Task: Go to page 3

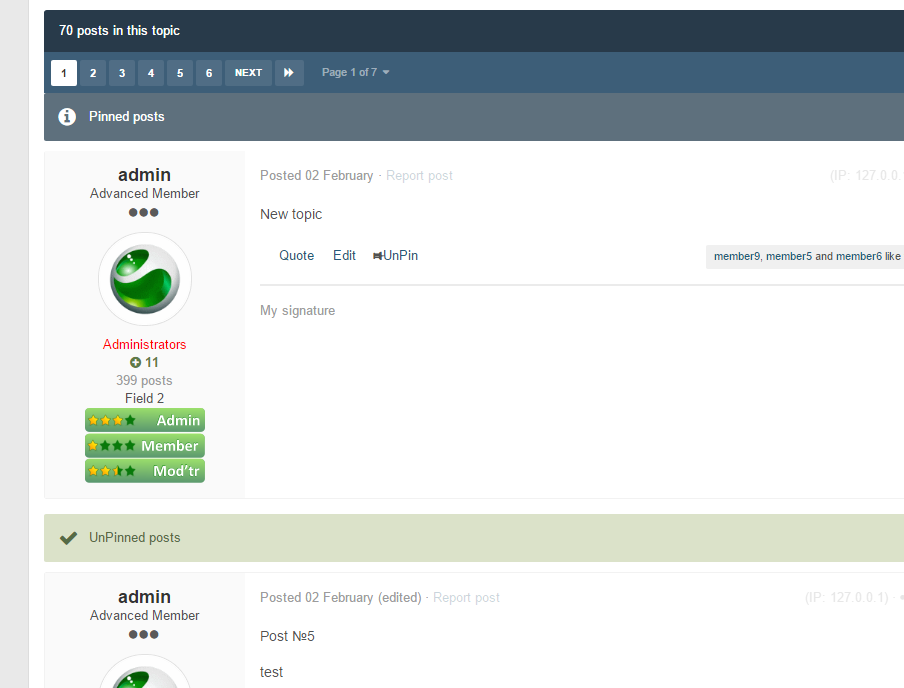Action: 122,73
